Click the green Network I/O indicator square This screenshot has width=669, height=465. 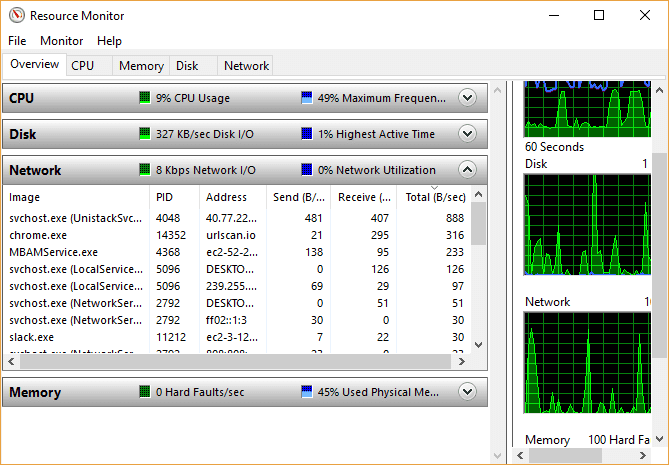145,170
